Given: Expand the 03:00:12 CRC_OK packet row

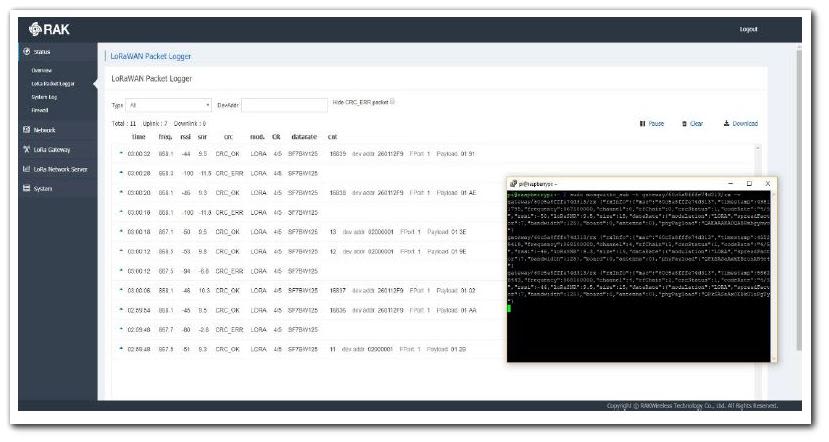Looking at the screenshot, I should [x=121, y=251].
